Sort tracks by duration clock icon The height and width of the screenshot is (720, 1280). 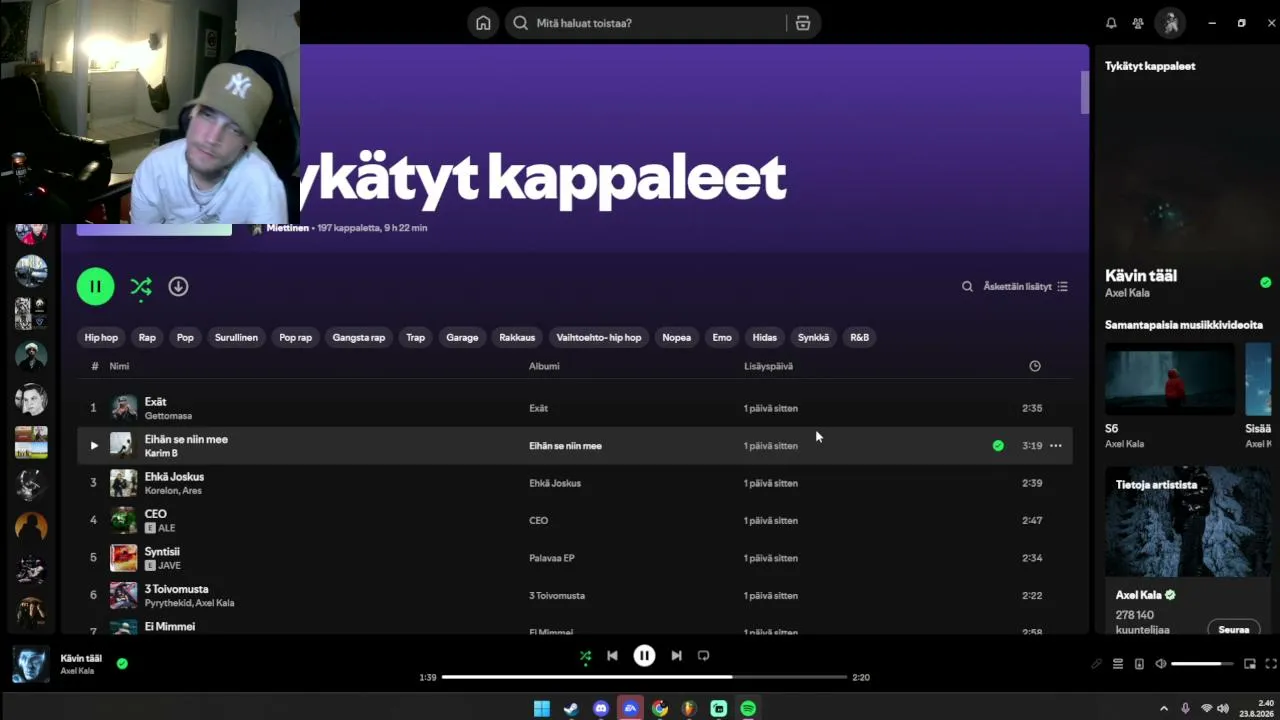tap(1035, 366)
